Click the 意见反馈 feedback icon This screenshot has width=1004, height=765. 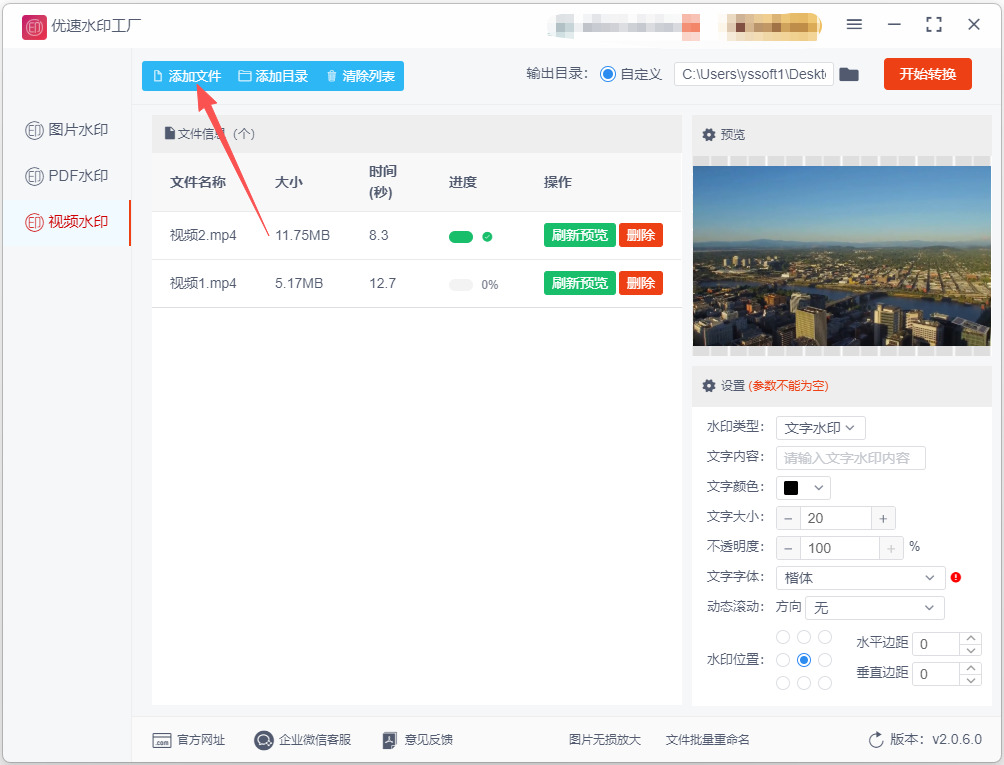(x=389, y=740)
